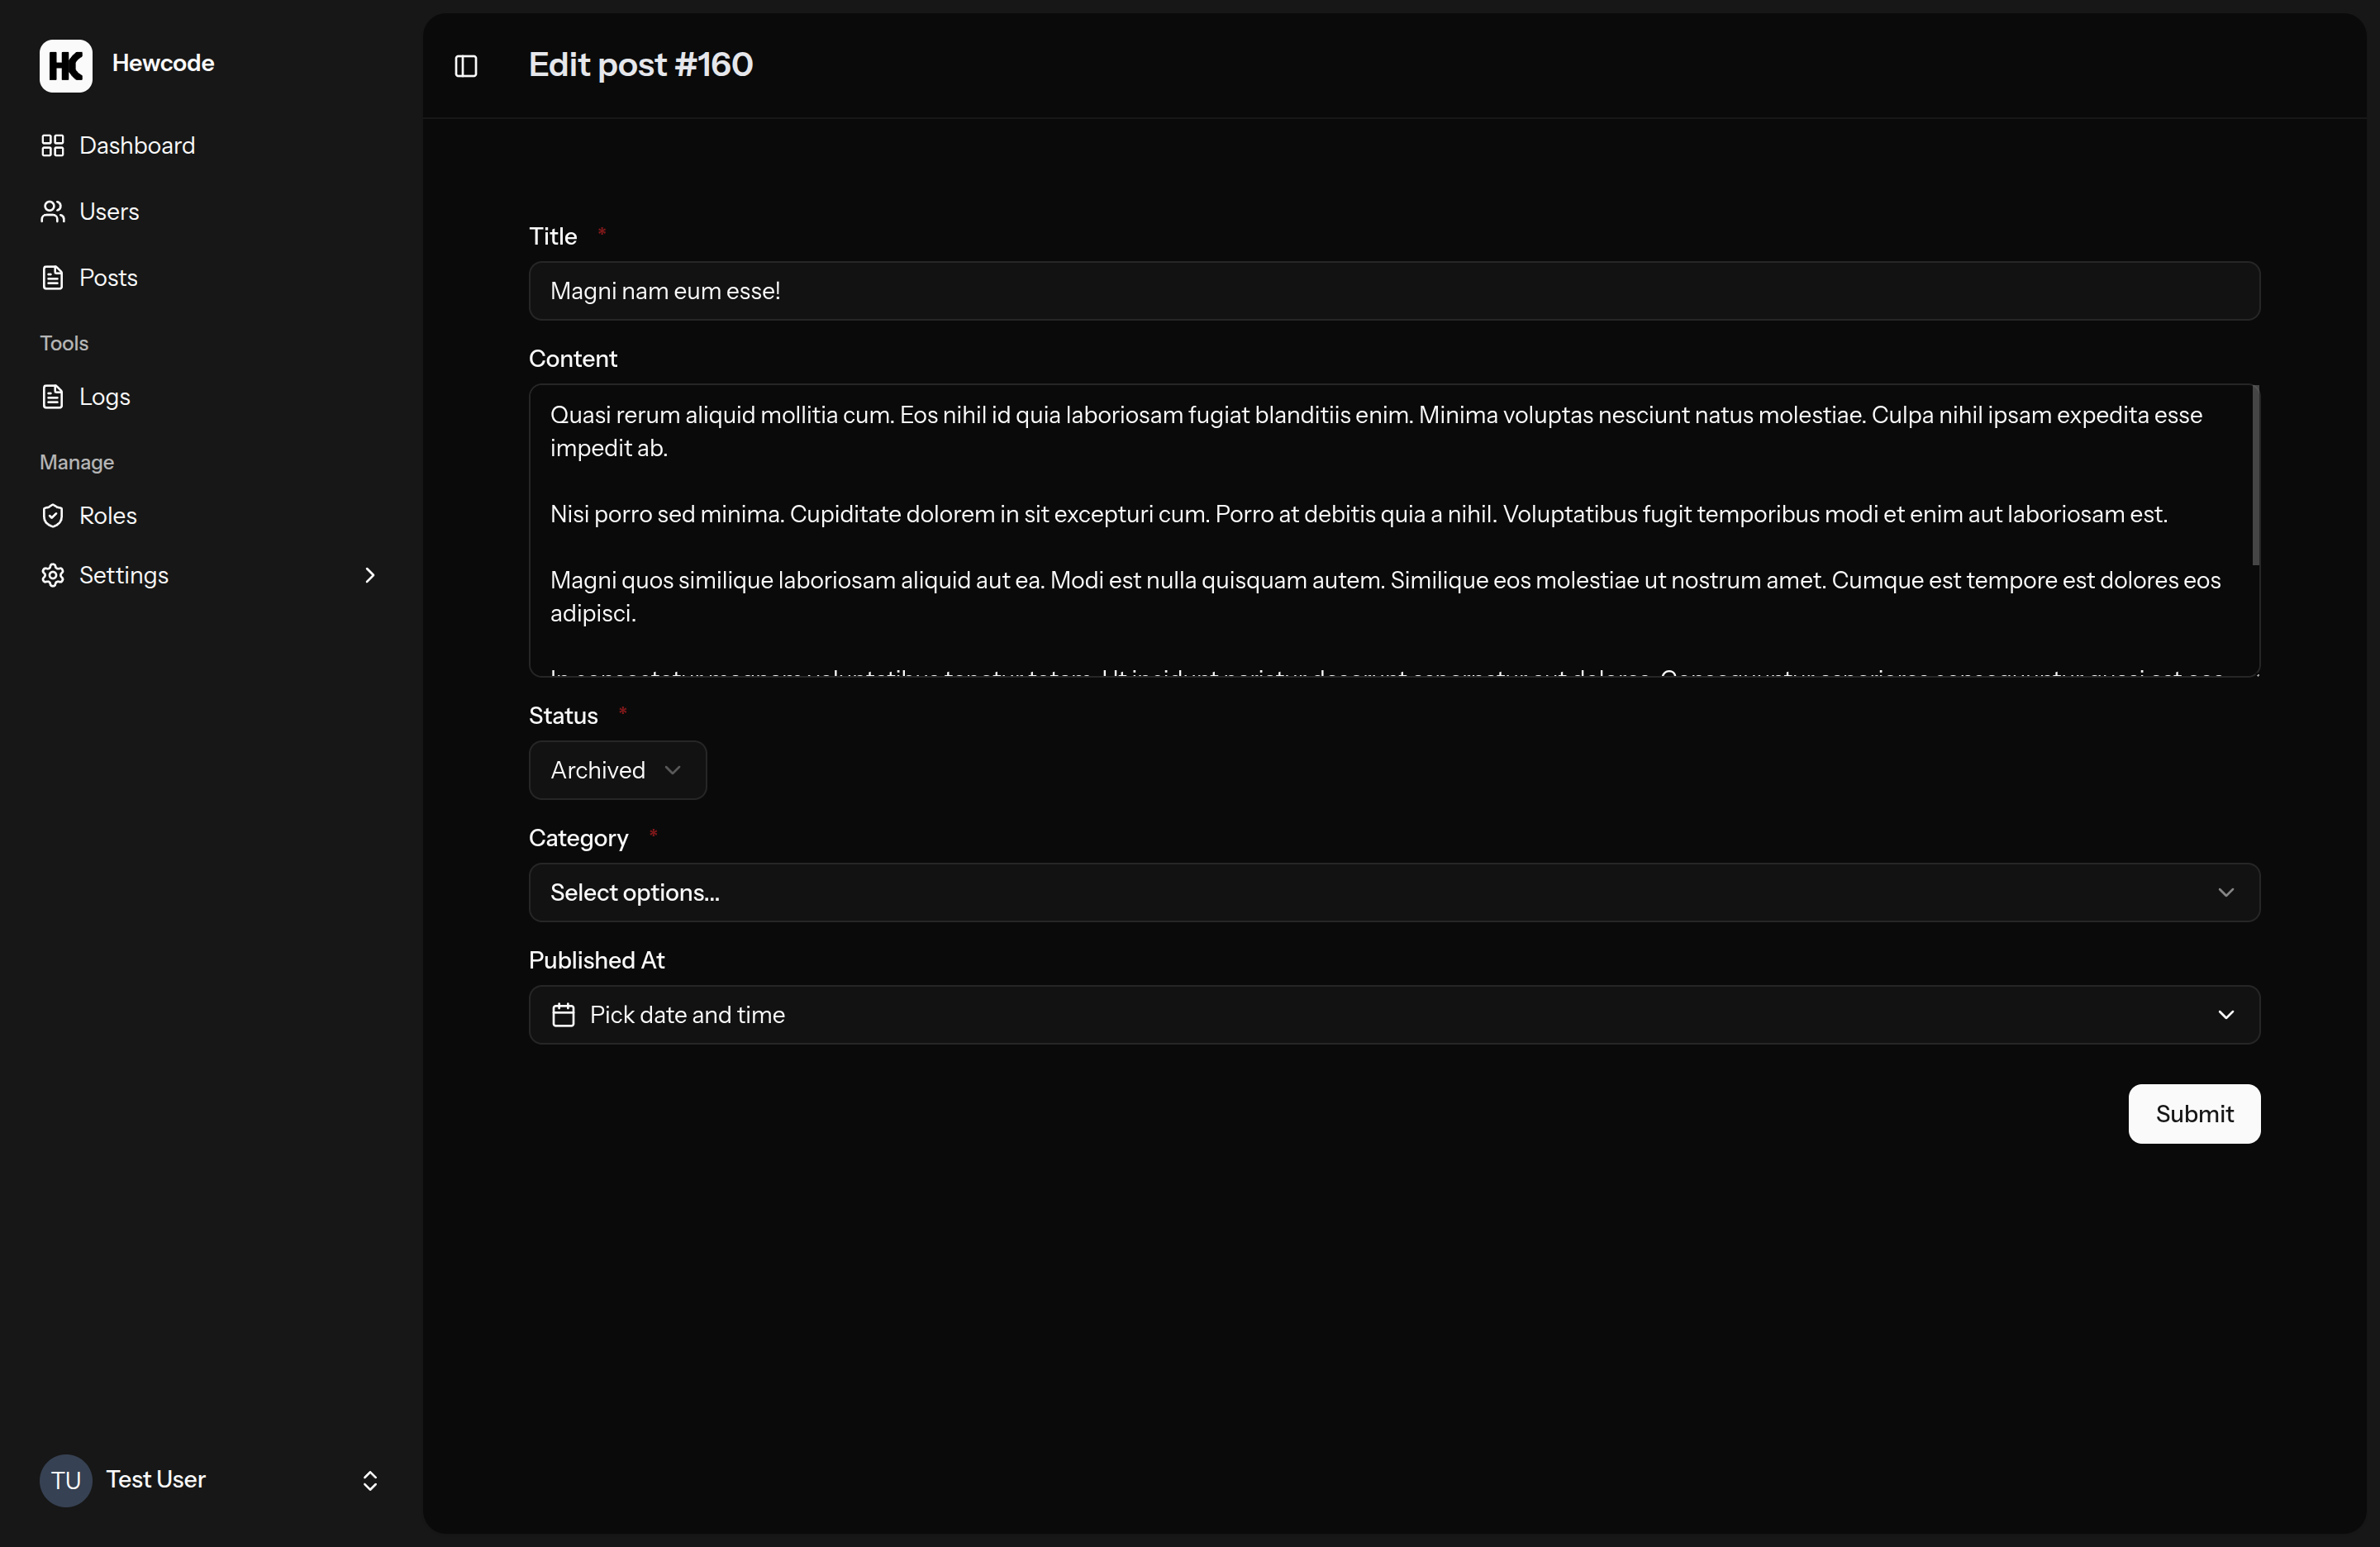Click the Users people icon
Image resolution: width=2380 pixels, height=1547 pixels.
click(x=54, y=211)
